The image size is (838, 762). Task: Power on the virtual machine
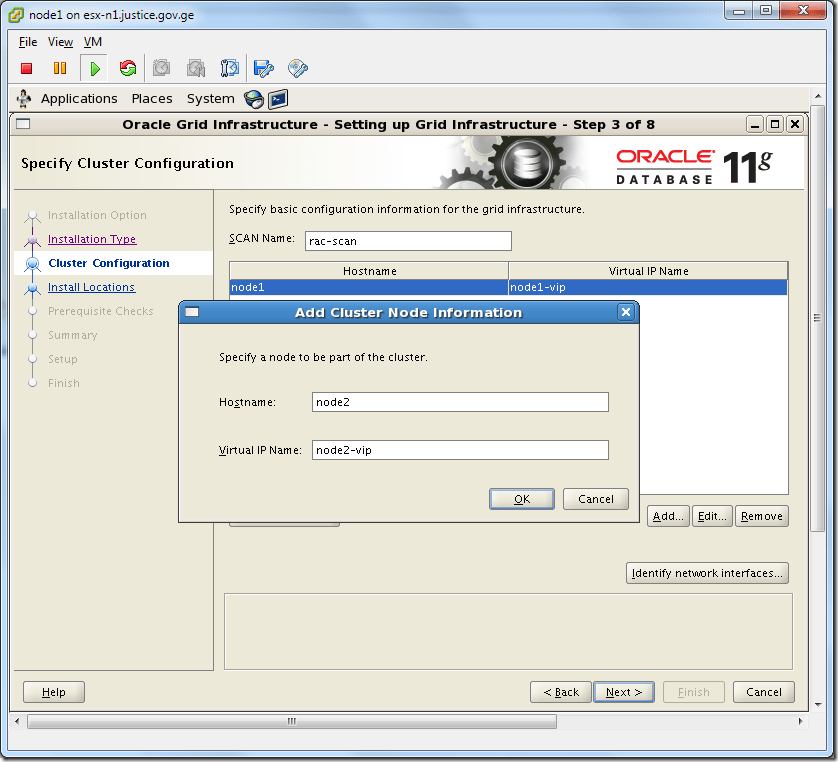coord(94,67)
